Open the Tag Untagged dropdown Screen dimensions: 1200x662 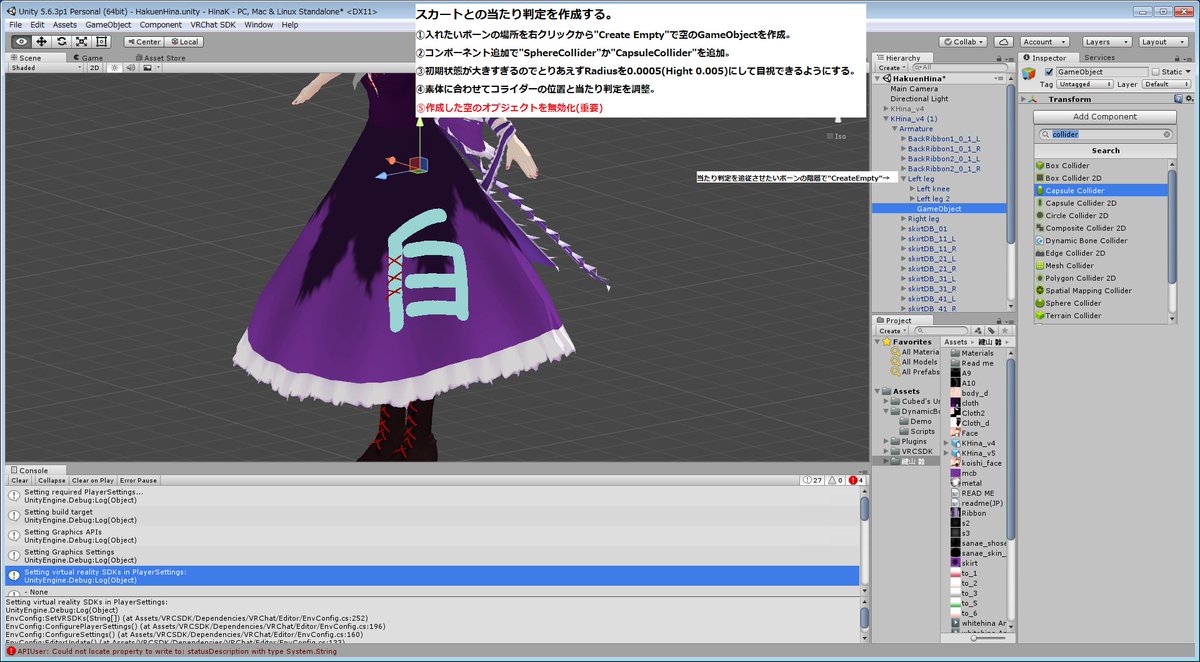1087,85
